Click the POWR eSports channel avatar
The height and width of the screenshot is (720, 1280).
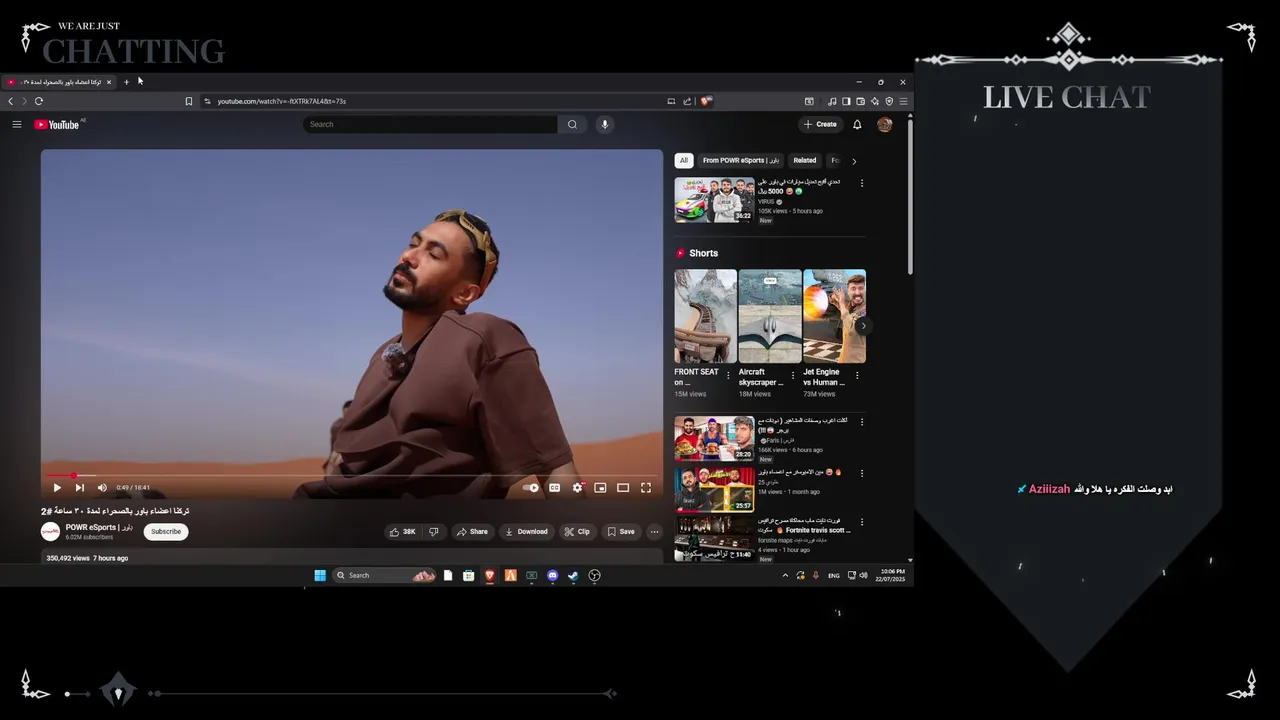click(50, 532)
